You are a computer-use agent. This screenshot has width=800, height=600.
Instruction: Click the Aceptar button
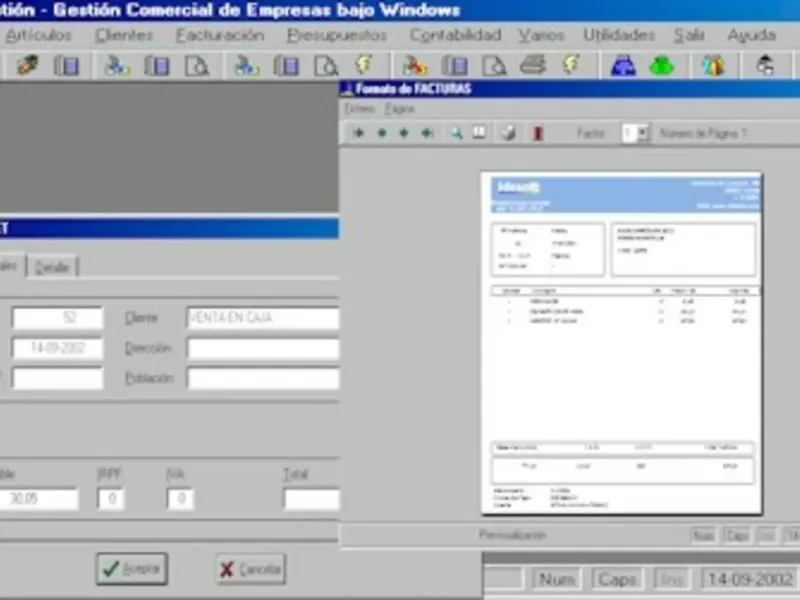tap(132, 569)
